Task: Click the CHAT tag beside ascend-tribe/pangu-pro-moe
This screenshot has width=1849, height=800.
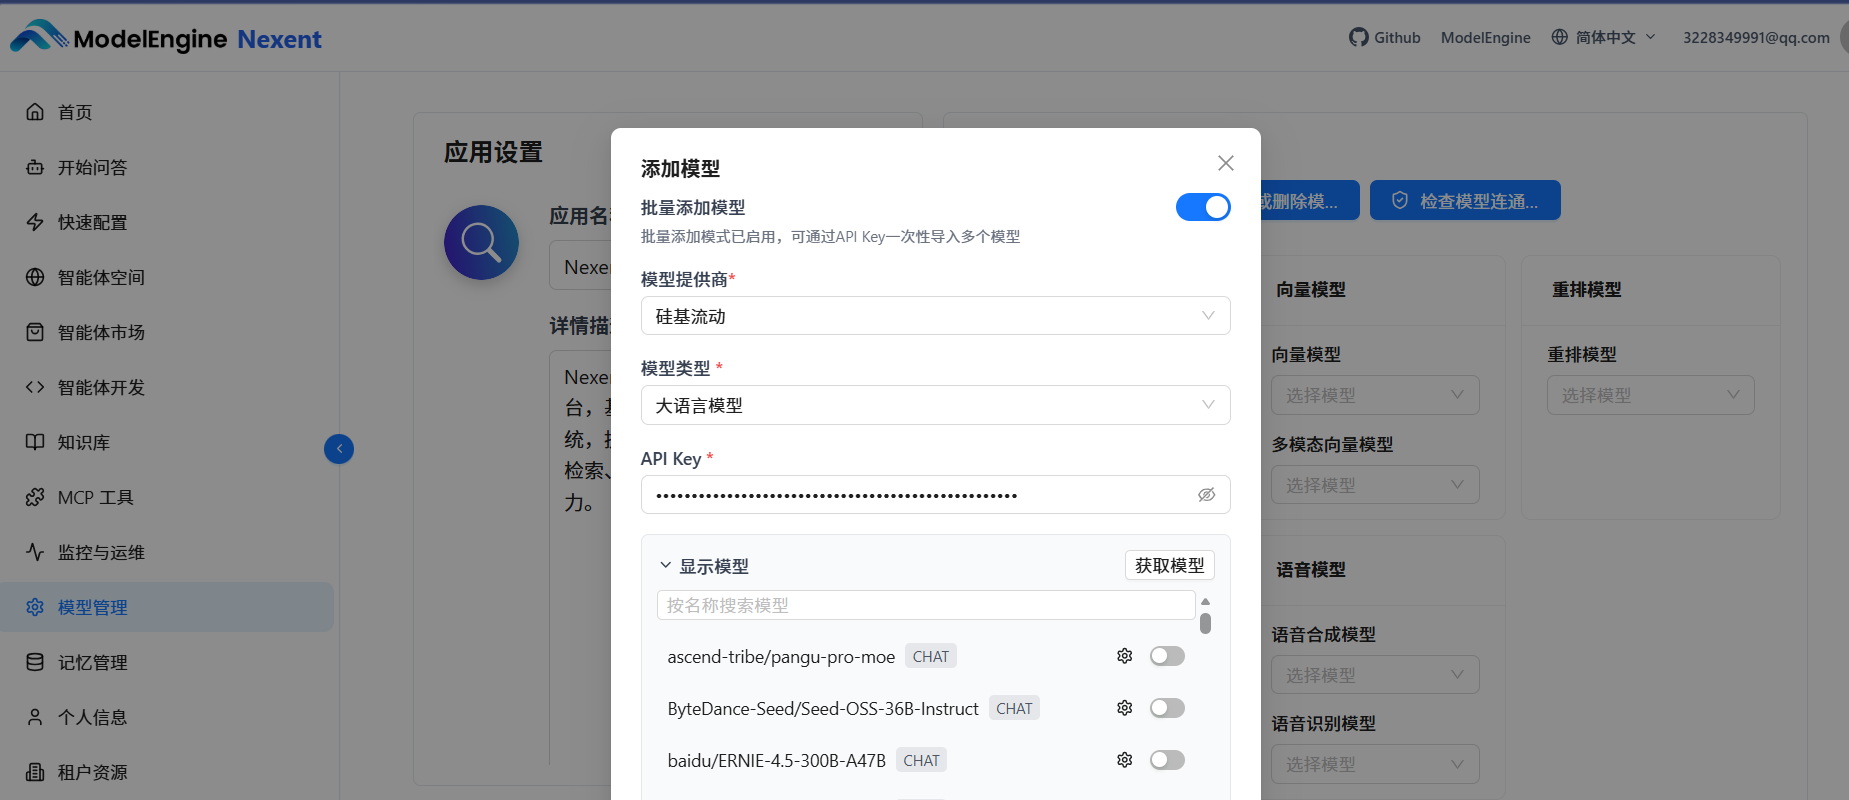Action: coord(930,656)
